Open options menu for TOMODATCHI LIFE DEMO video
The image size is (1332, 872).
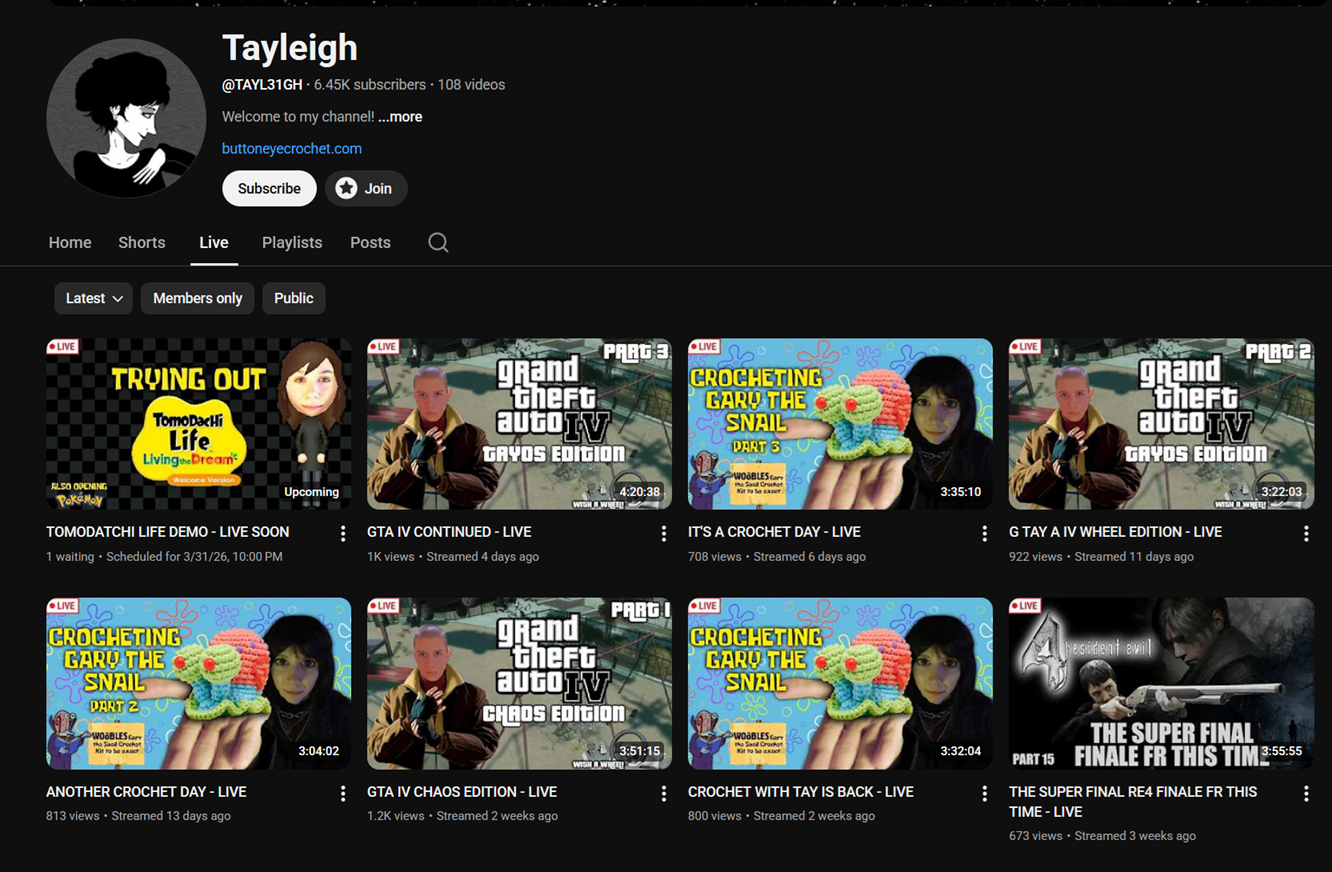tap(343, 534)
